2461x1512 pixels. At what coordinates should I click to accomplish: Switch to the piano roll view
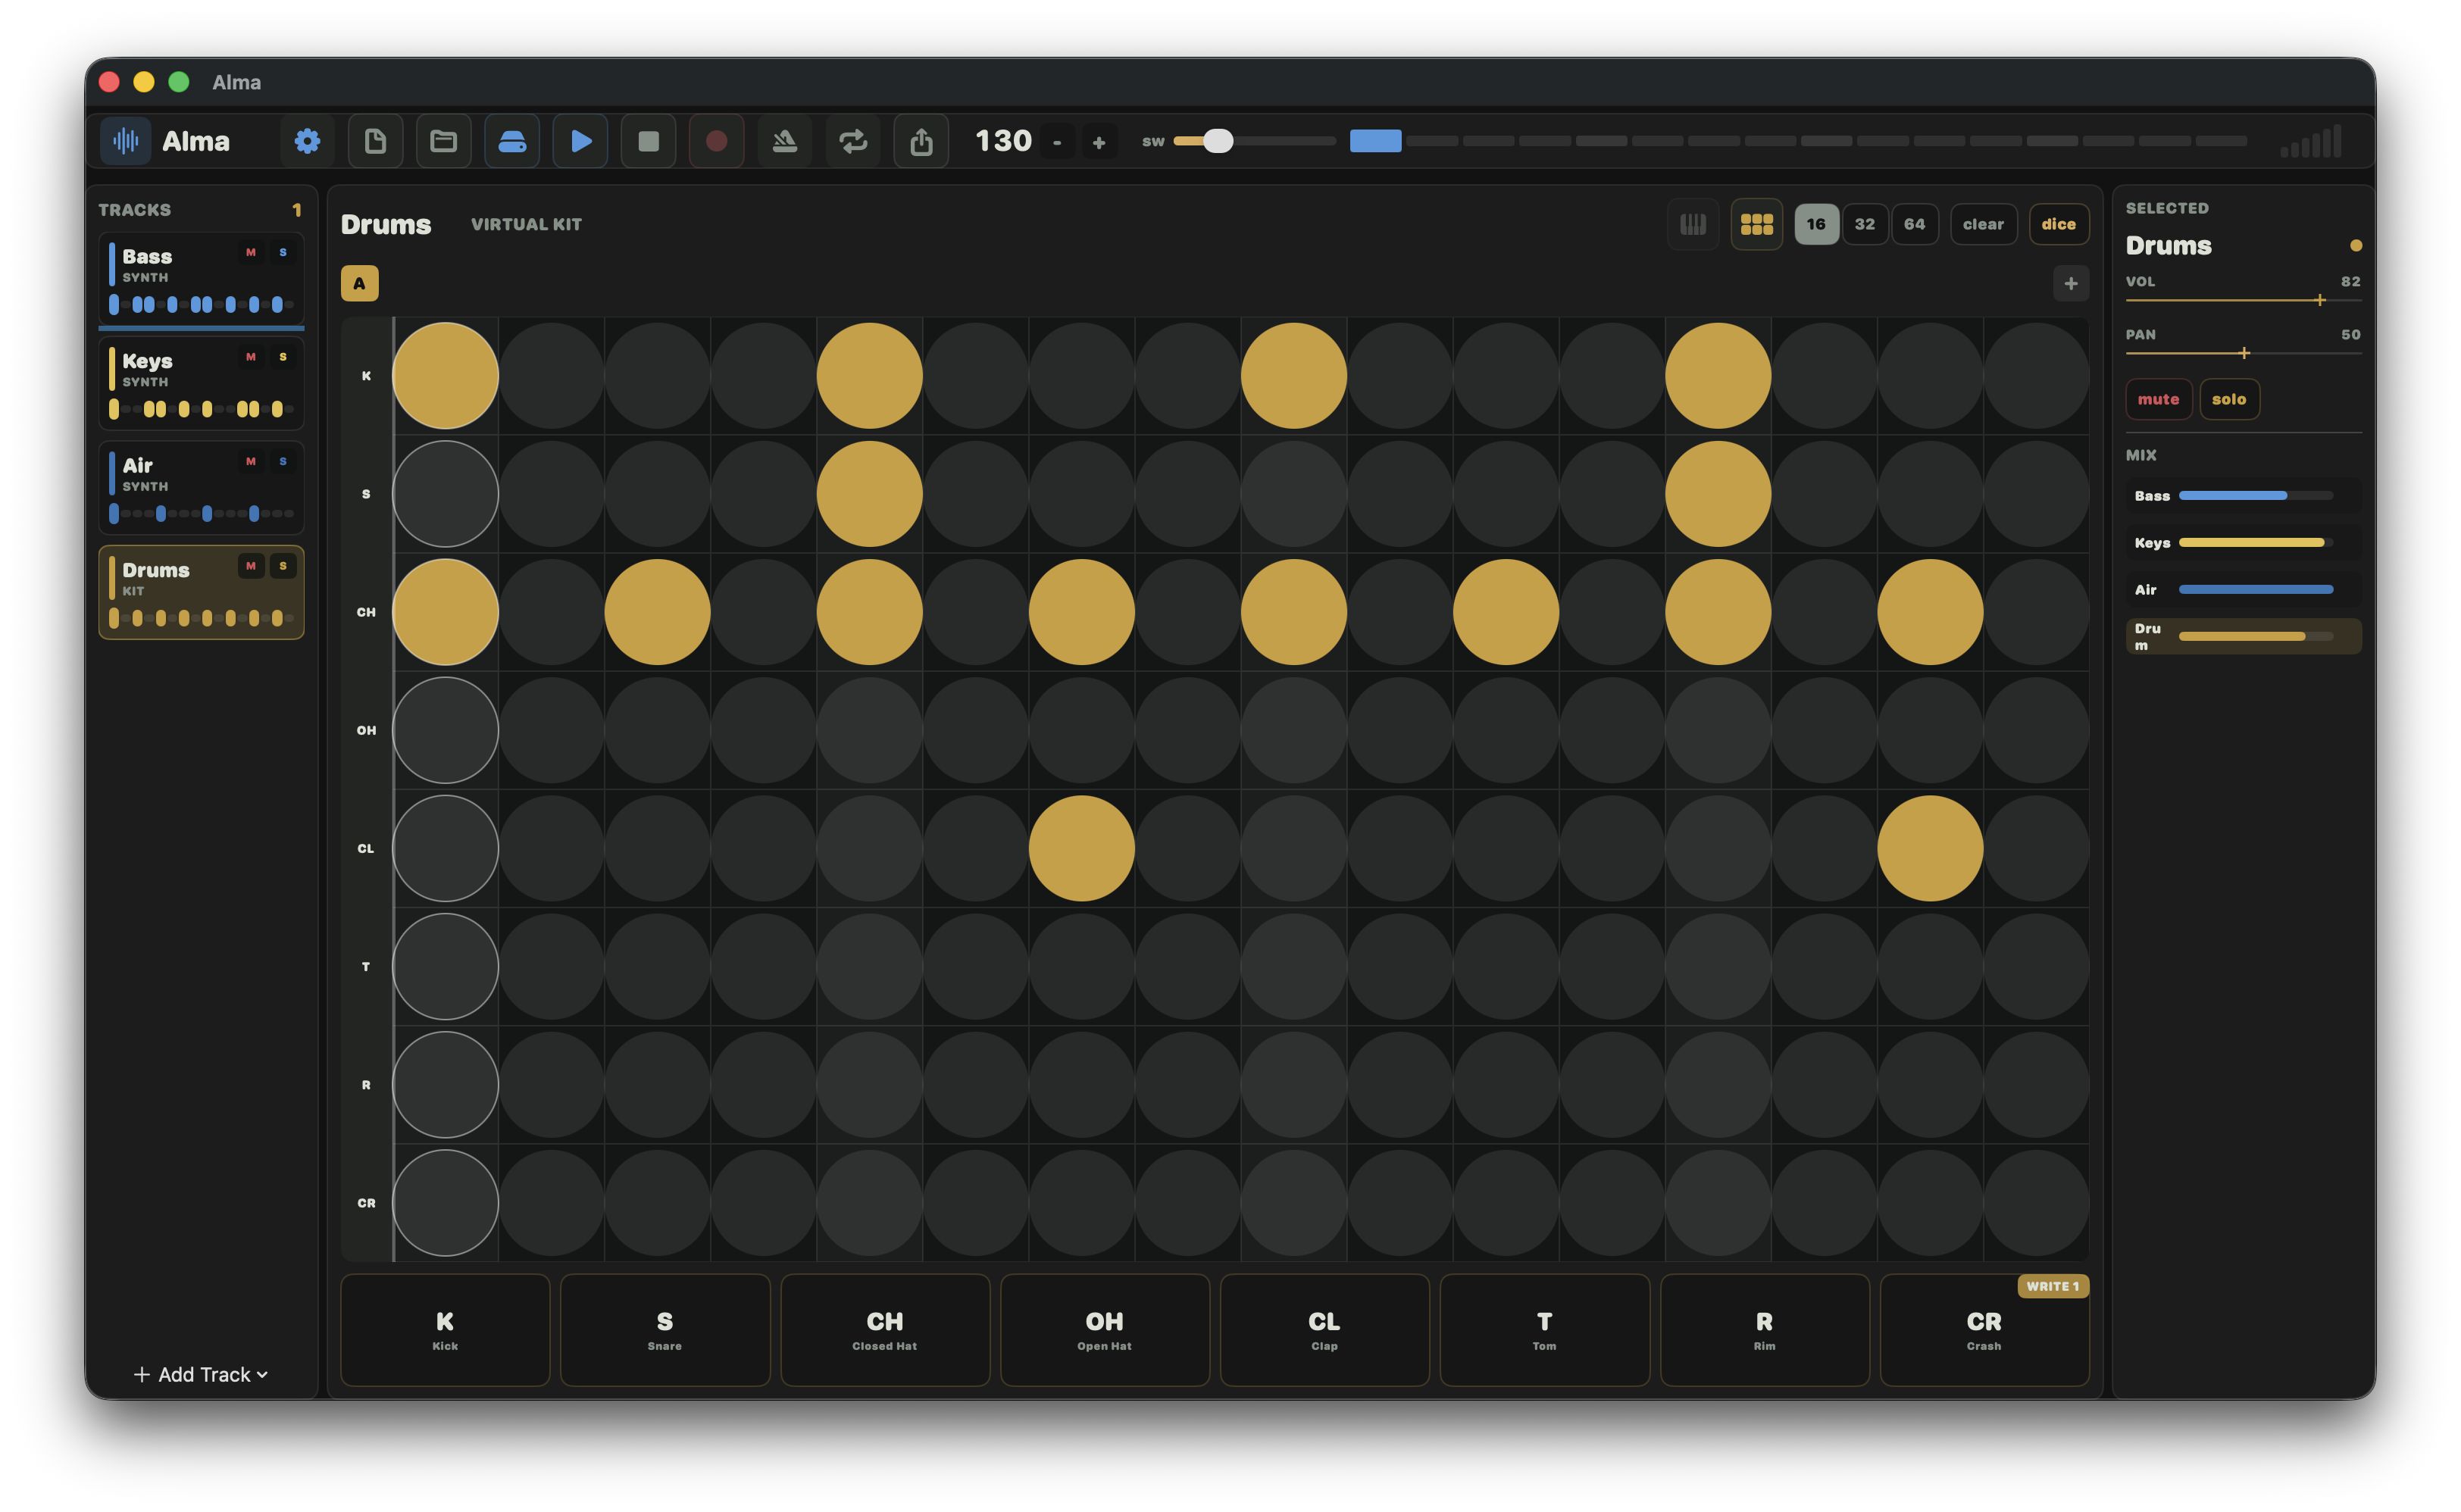(1693, 223)
